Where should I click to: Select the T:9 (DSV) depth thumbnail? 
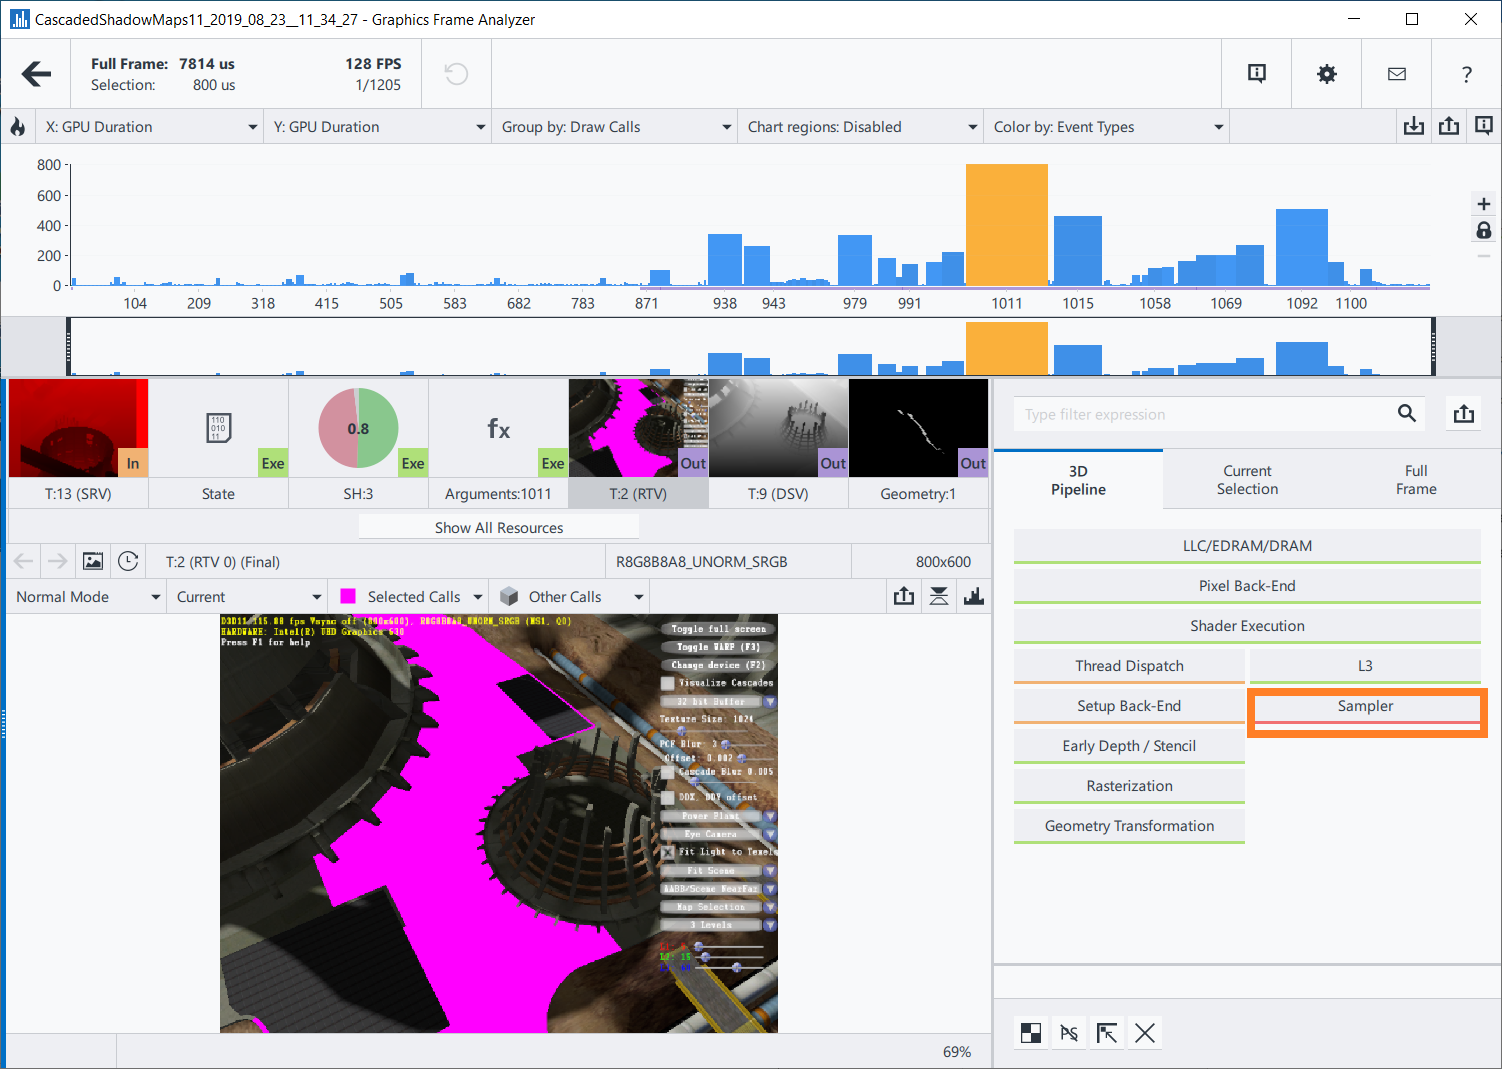[x=778, y=442]
